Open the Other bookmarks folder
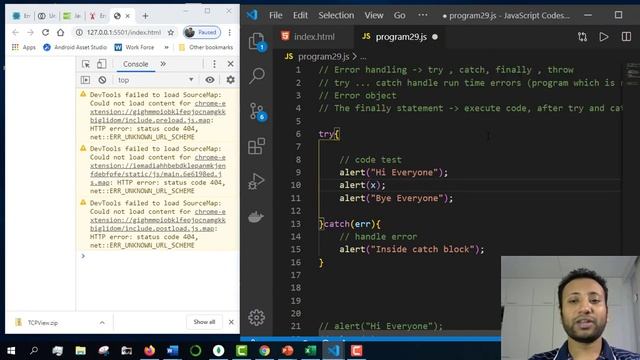640x360 pixels. [206, 47]
